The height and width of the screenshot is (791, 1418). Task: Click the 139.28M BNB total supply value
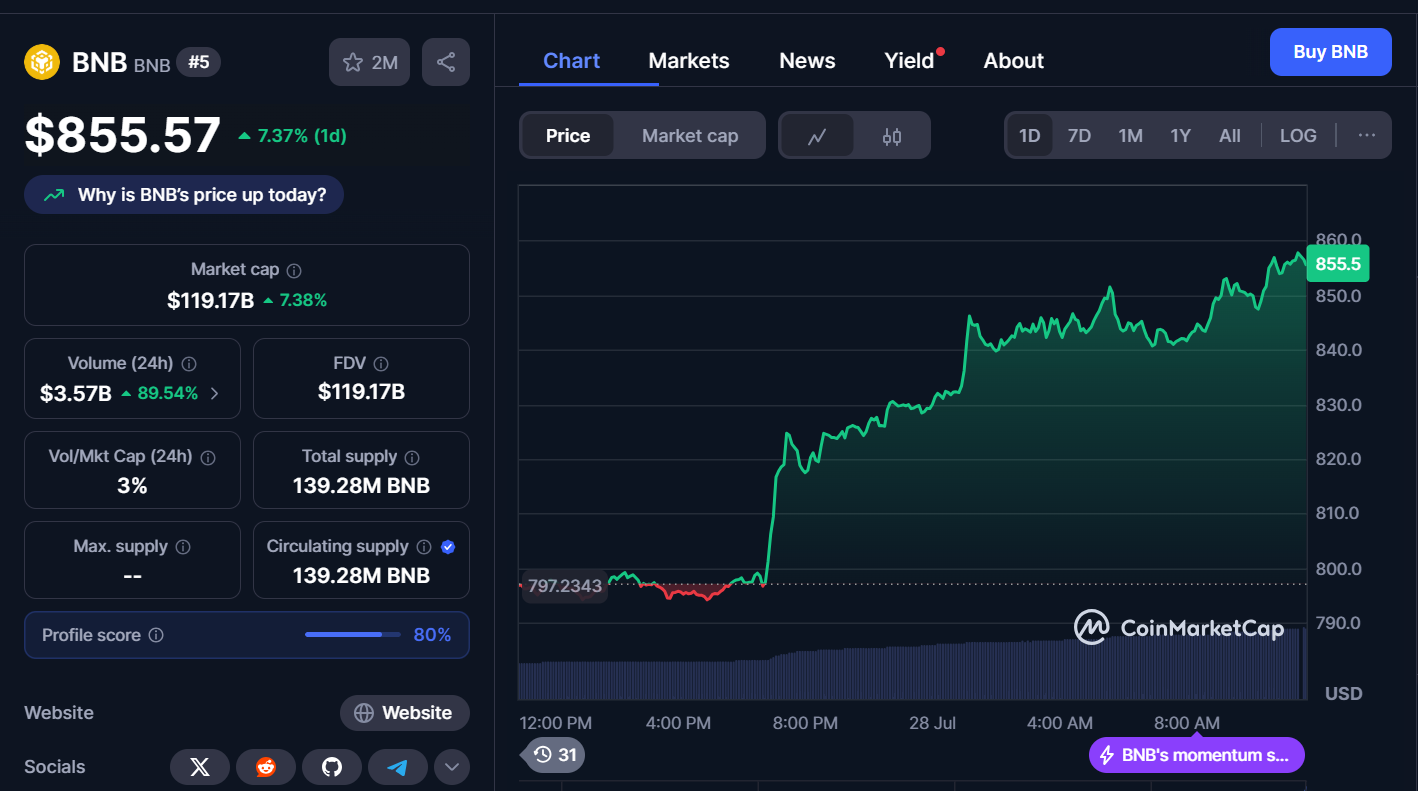(x=361, y=486)
